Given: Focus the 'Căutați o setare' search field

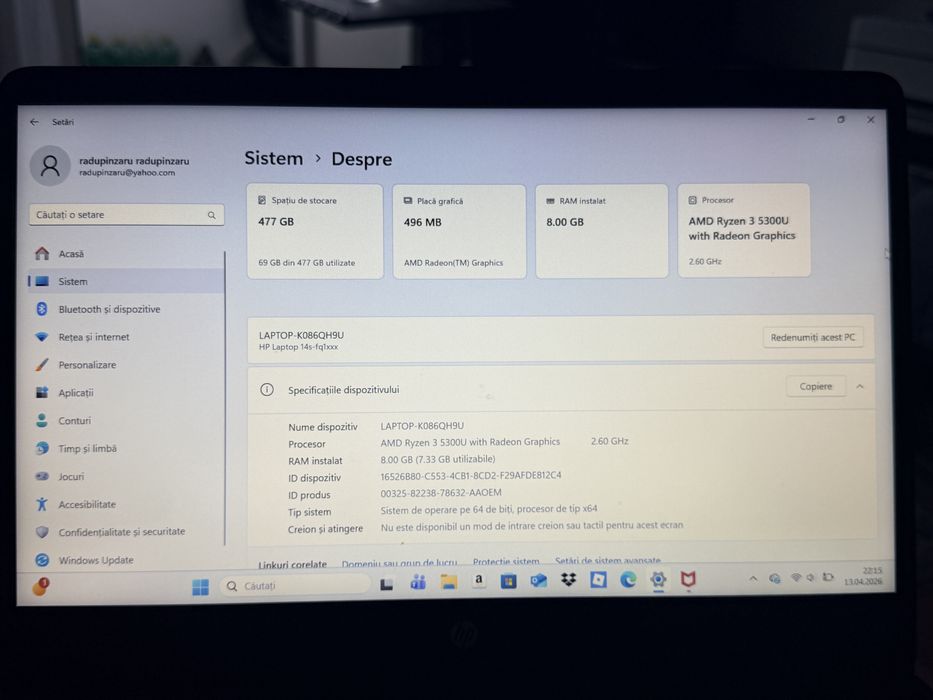Looking at the screenshot, I should (126, 215).
